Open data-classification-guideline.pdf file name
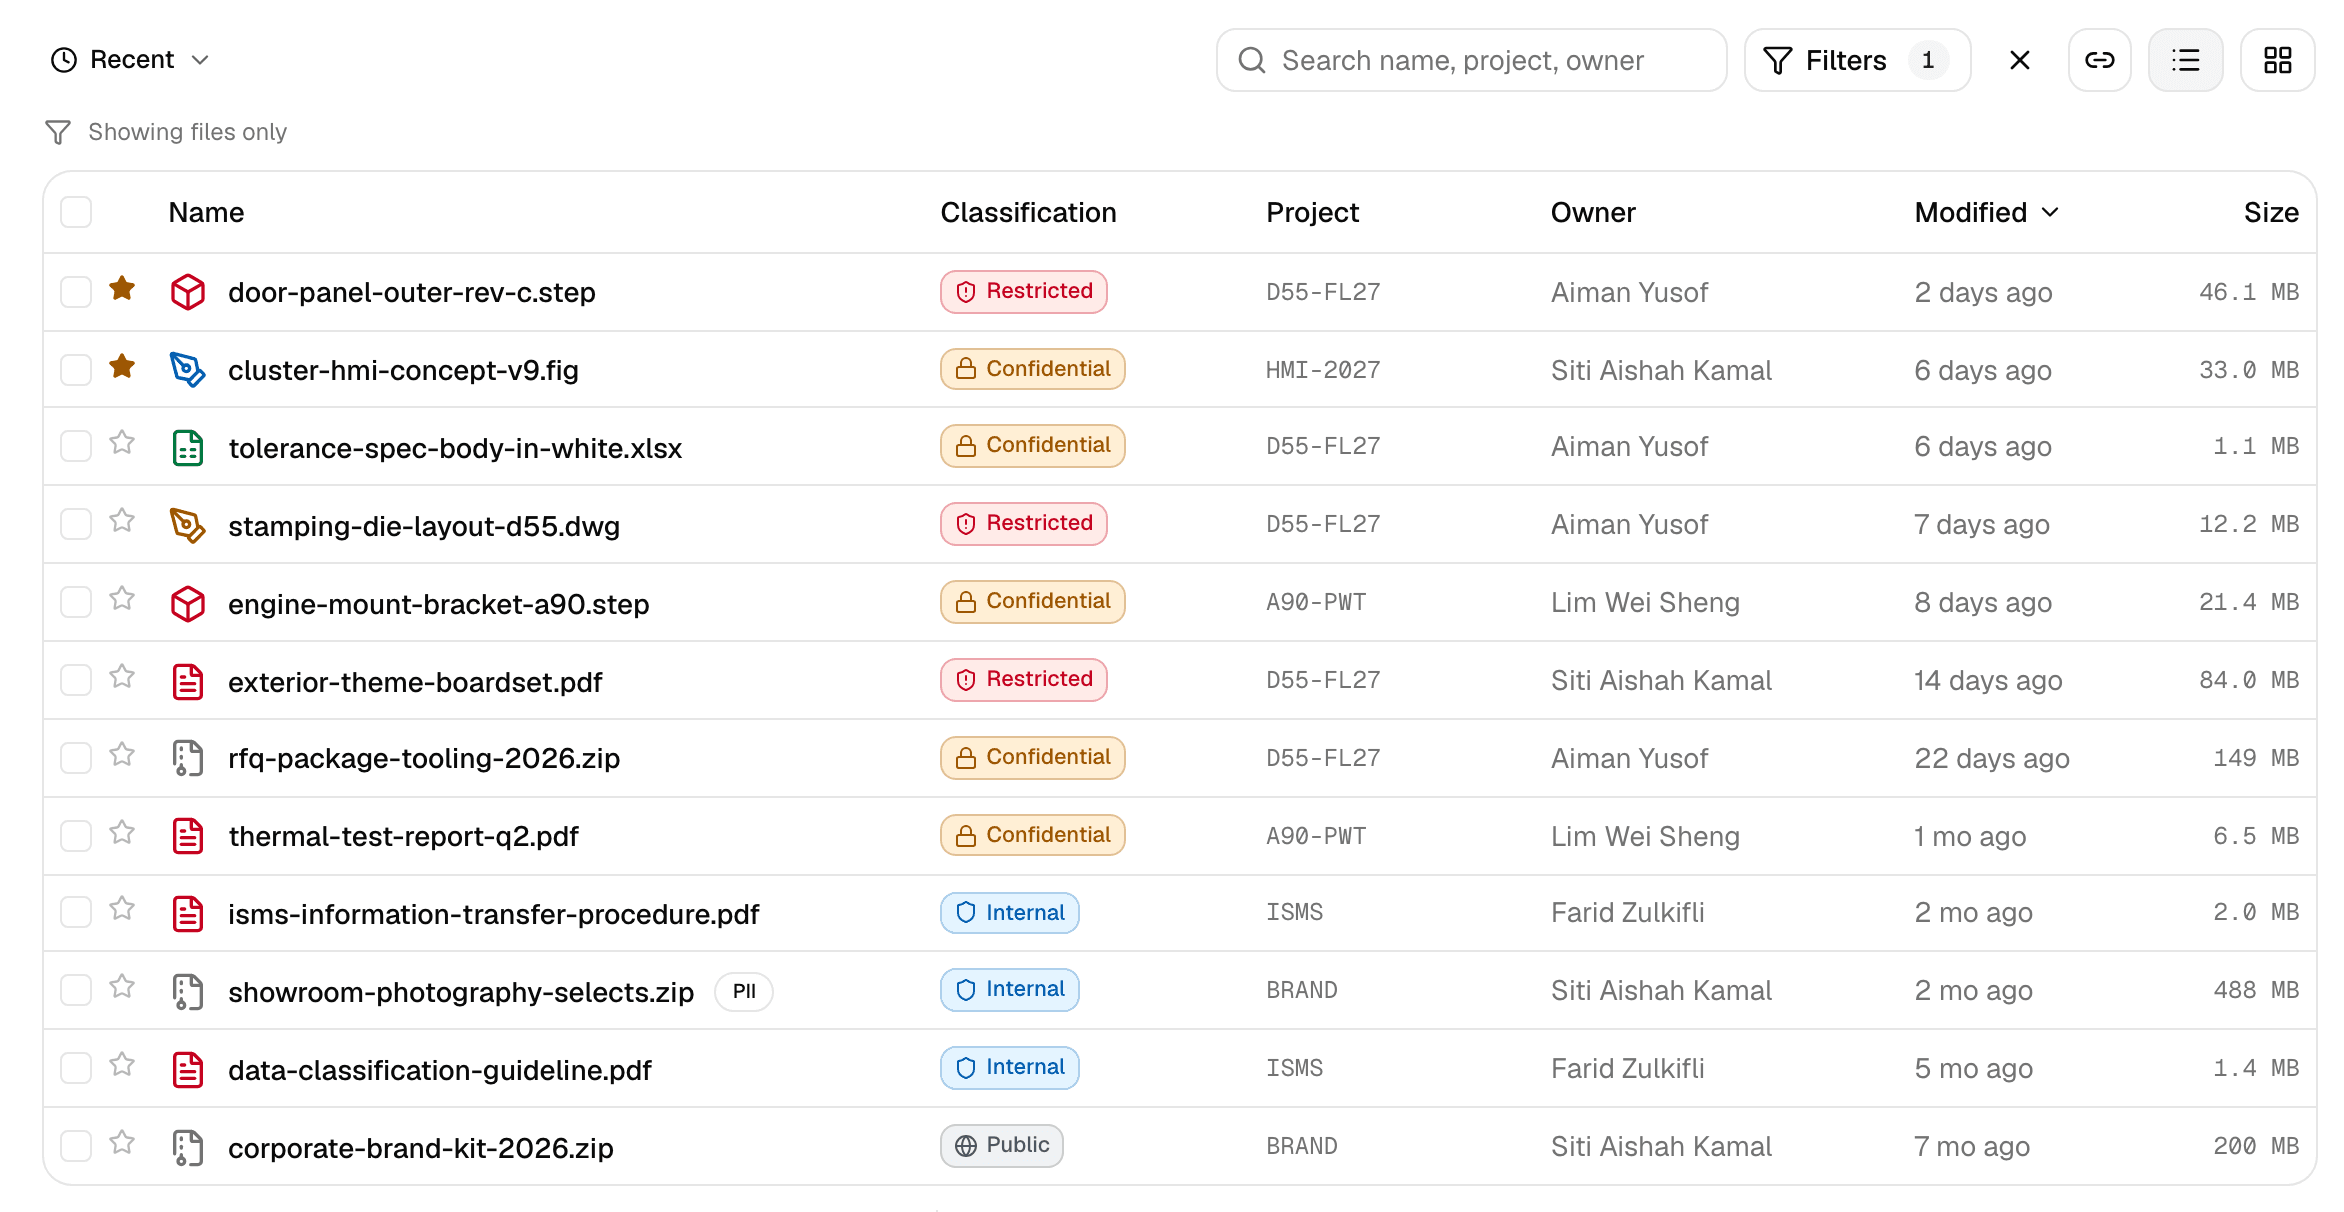This screenshot has height=1212, width=2344. point(439,1070)
